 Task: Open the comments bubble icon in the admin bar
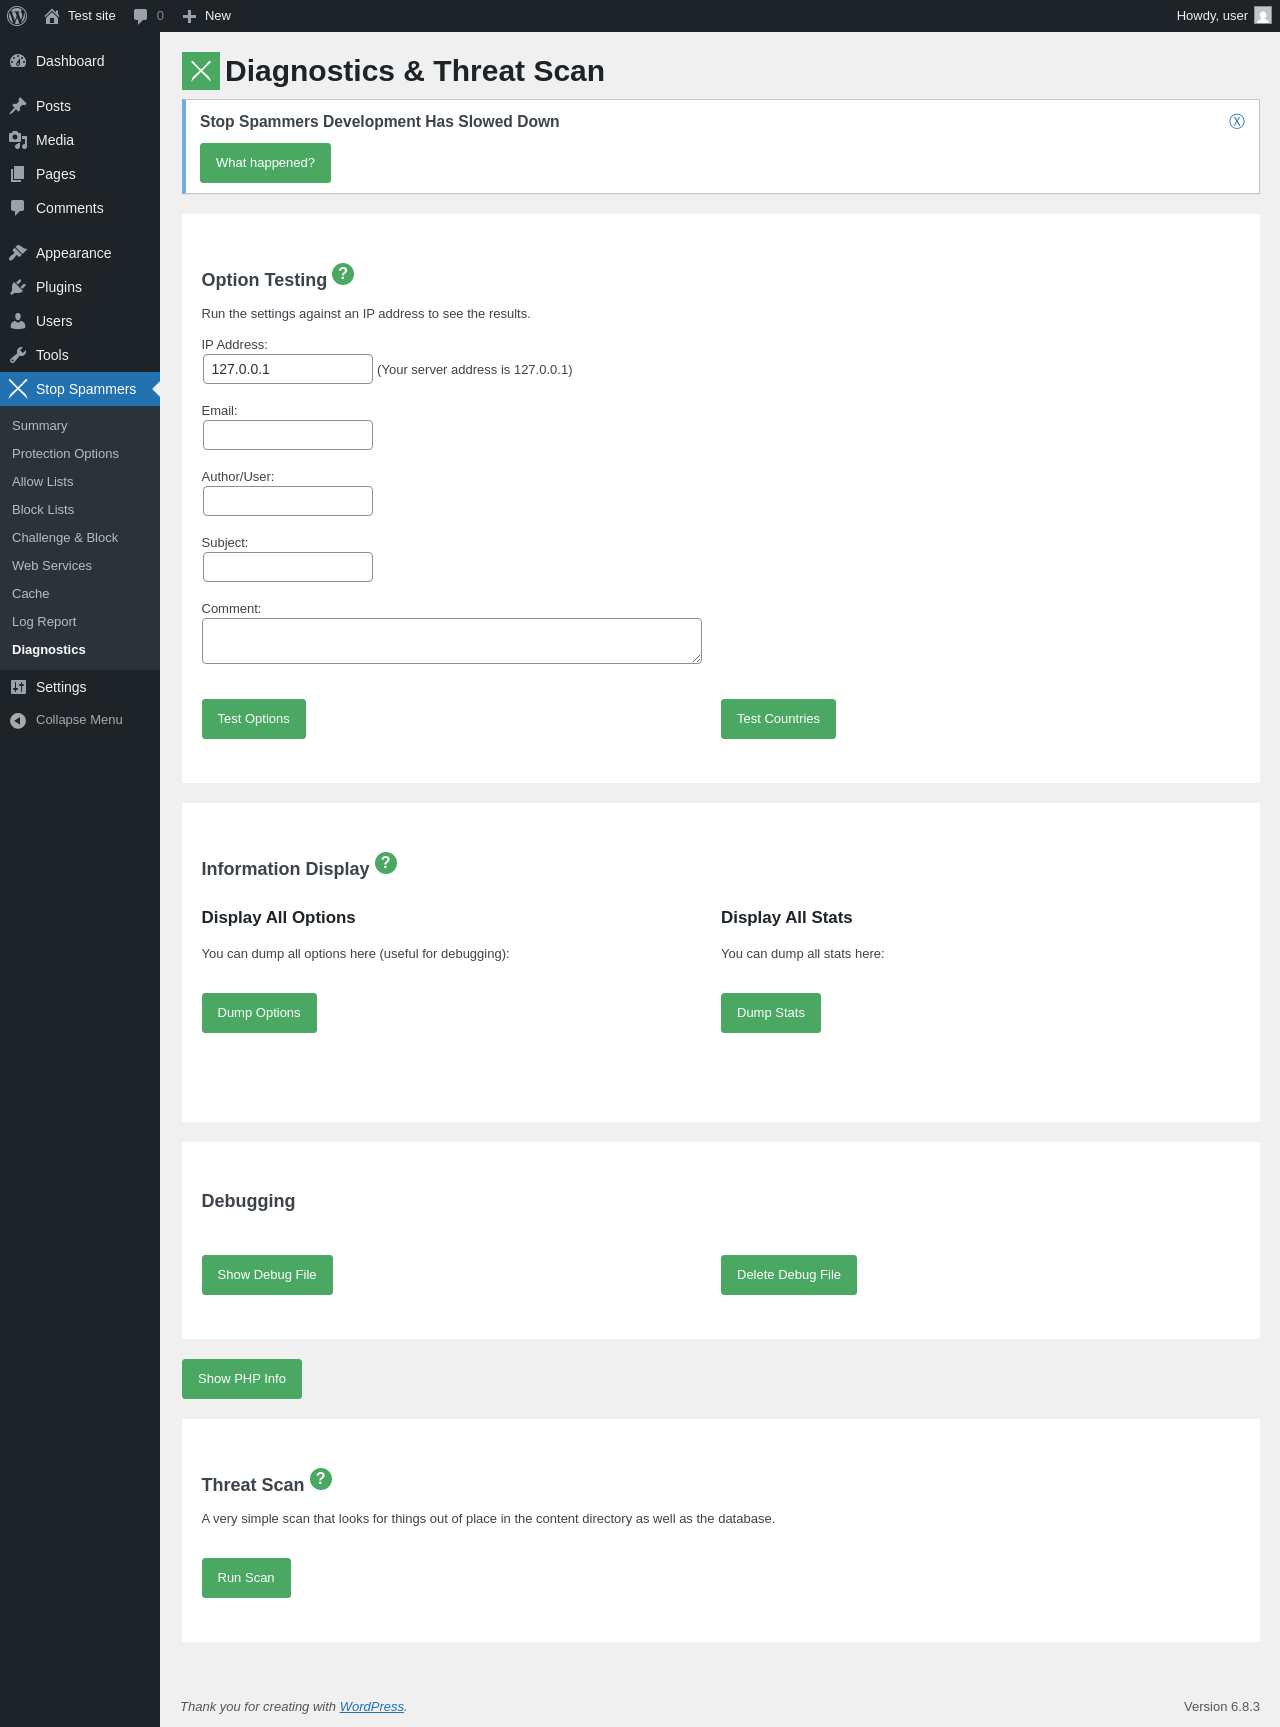(140, 16)
